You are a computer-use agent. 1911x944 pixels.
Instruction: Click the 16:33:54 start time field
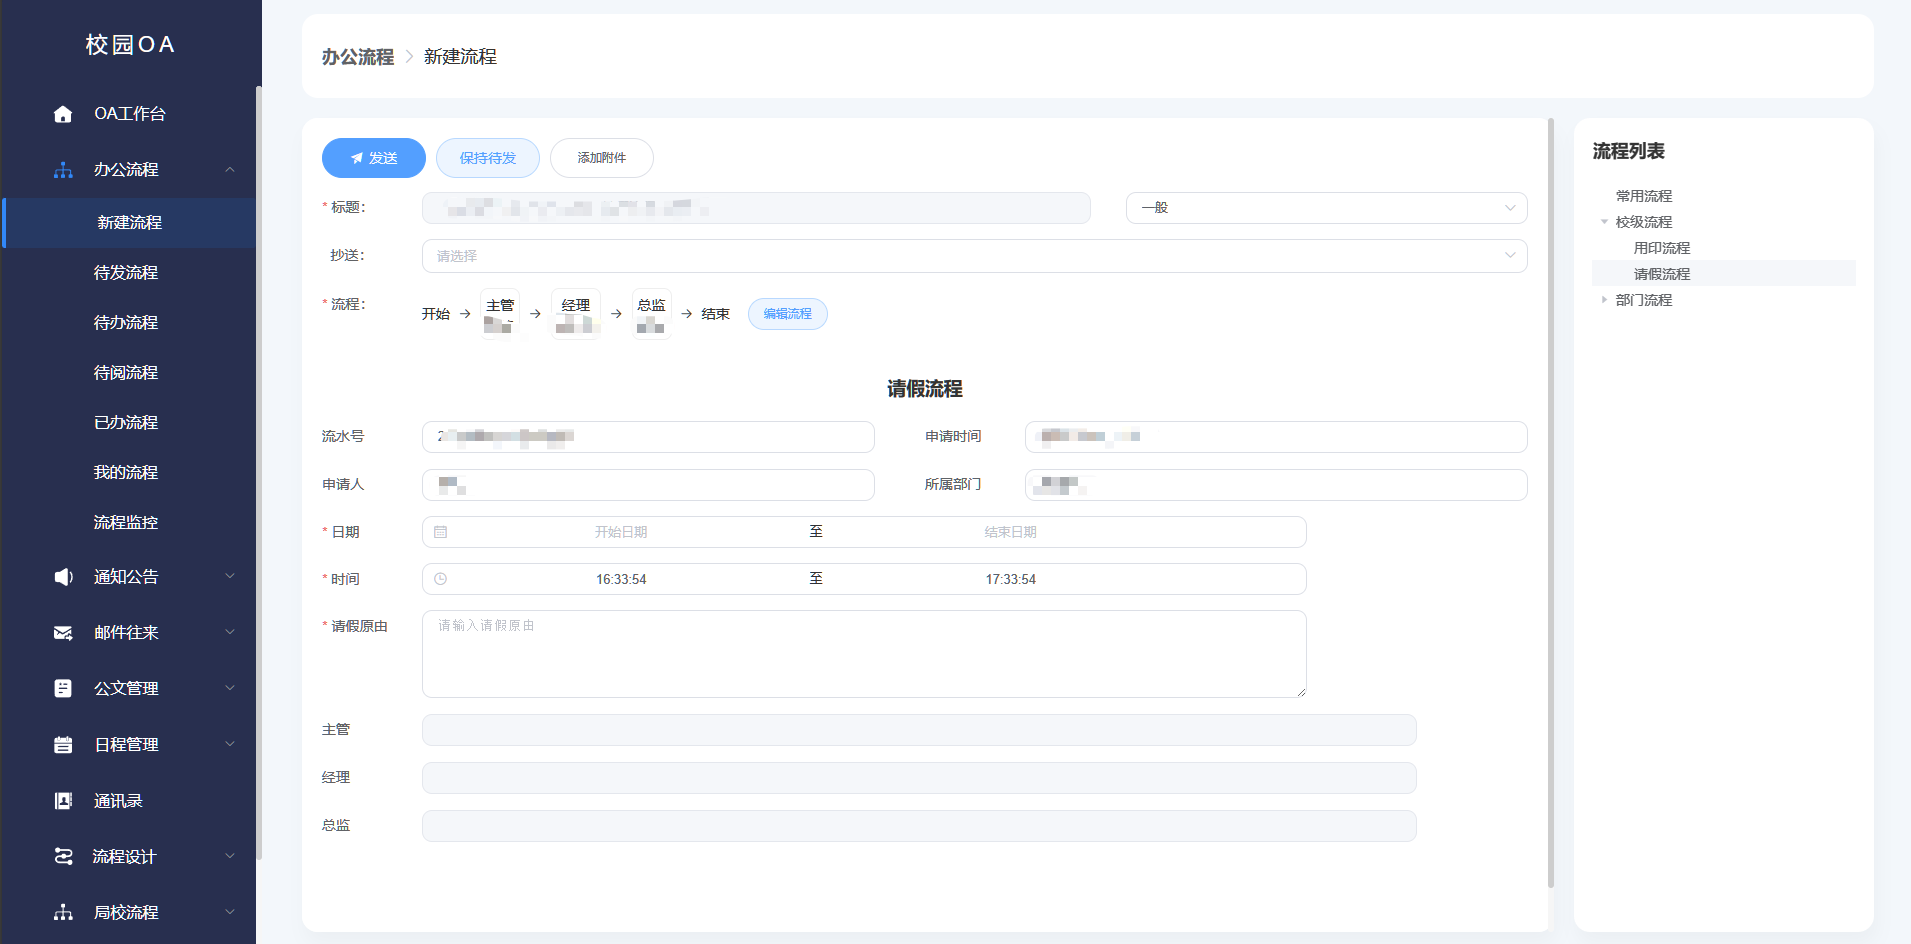pos(621,579)
